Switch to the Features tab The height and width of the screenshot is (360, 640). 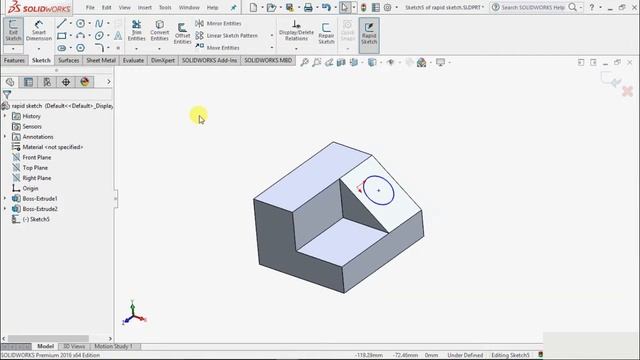14,60
